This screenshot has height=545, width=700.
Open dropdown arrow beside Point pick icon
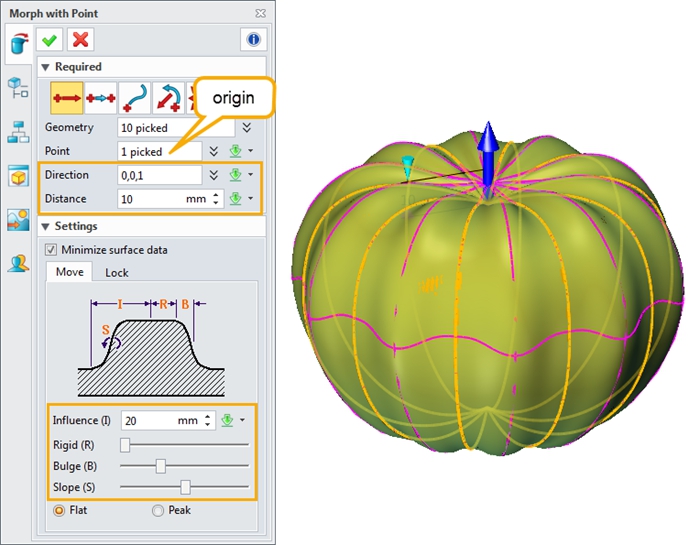(x=250, y=151)
